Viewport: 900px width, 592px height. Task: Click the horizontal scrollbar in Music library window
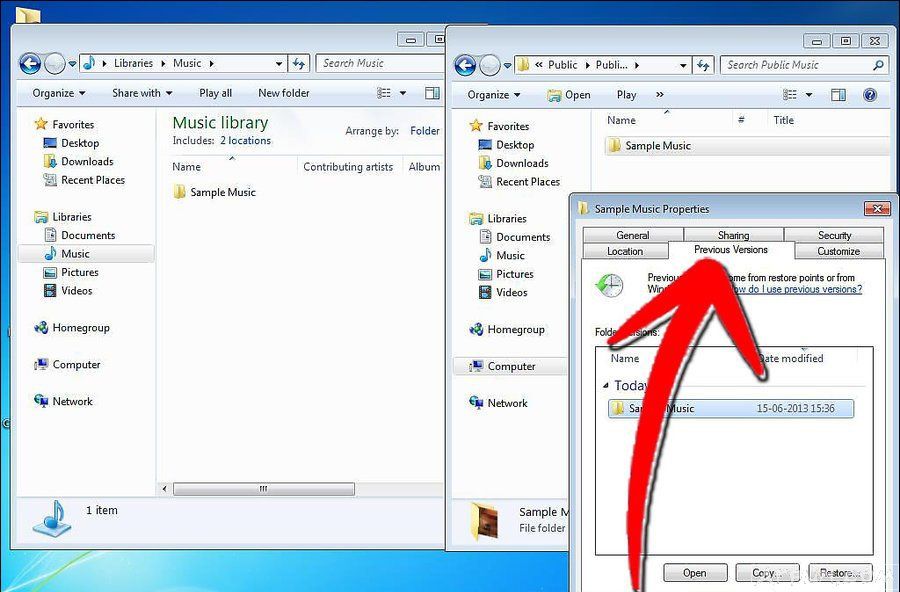[263, 489]
